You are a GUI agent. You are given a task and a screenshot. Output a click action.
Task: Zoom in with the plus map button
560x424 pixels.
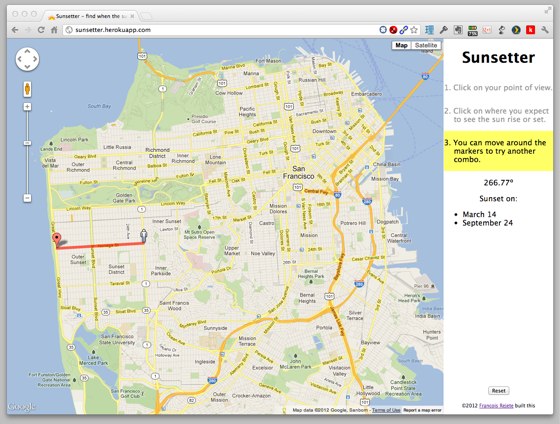tap(27, 106)
